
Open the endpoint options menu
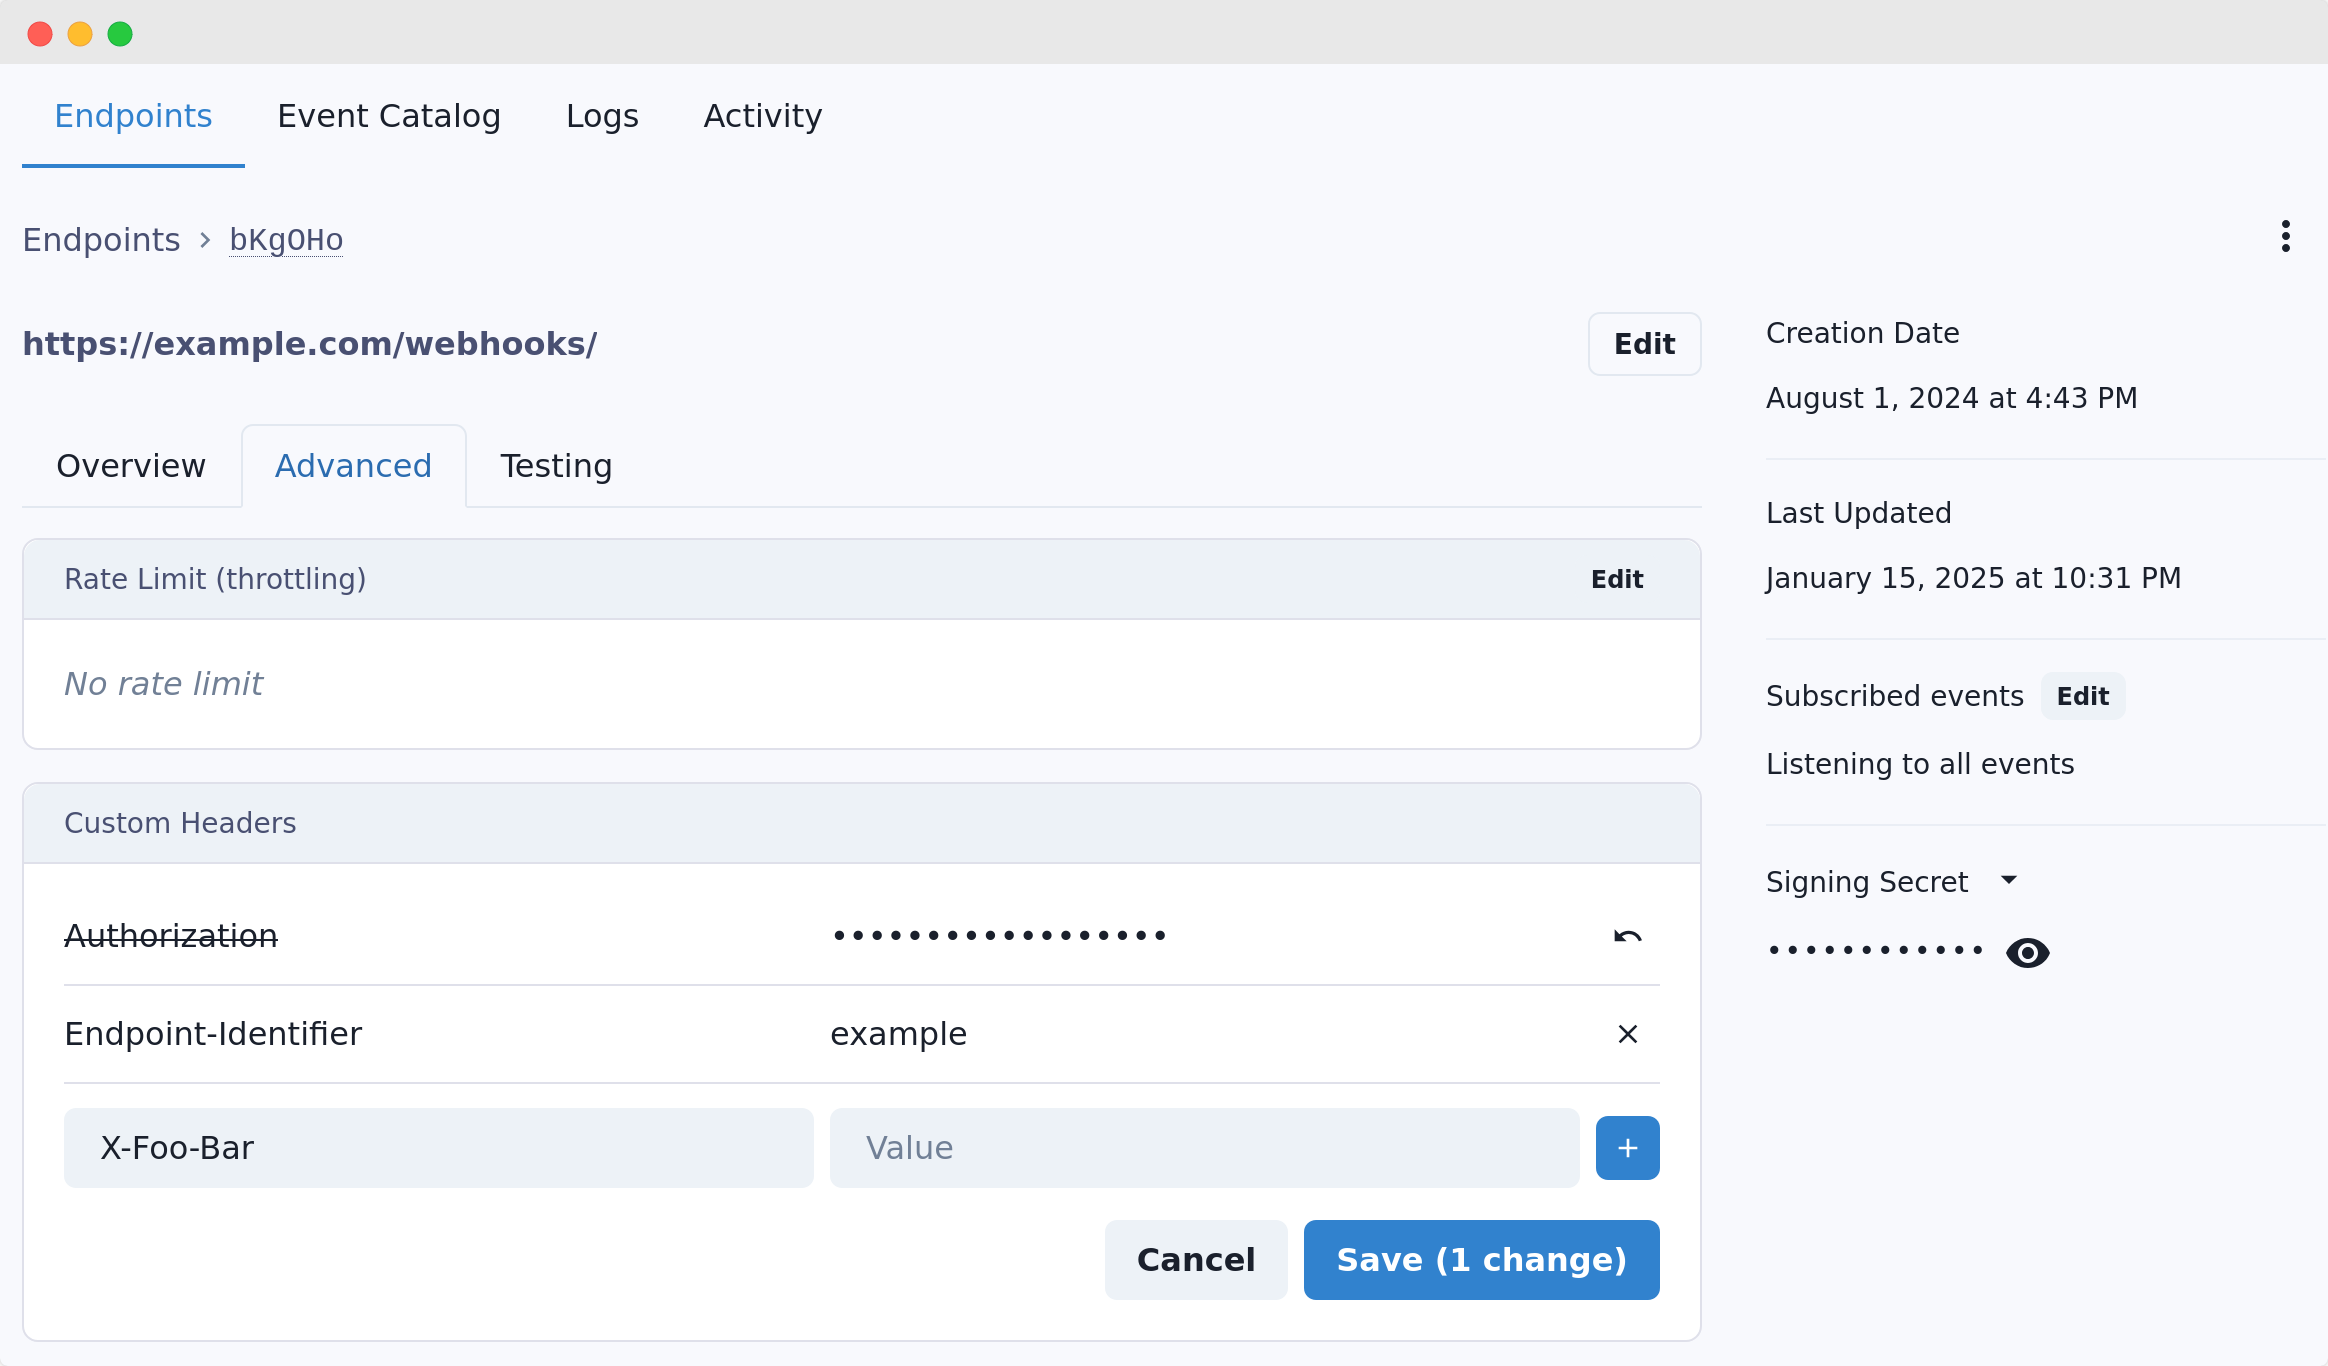[x=2284, y=237]
